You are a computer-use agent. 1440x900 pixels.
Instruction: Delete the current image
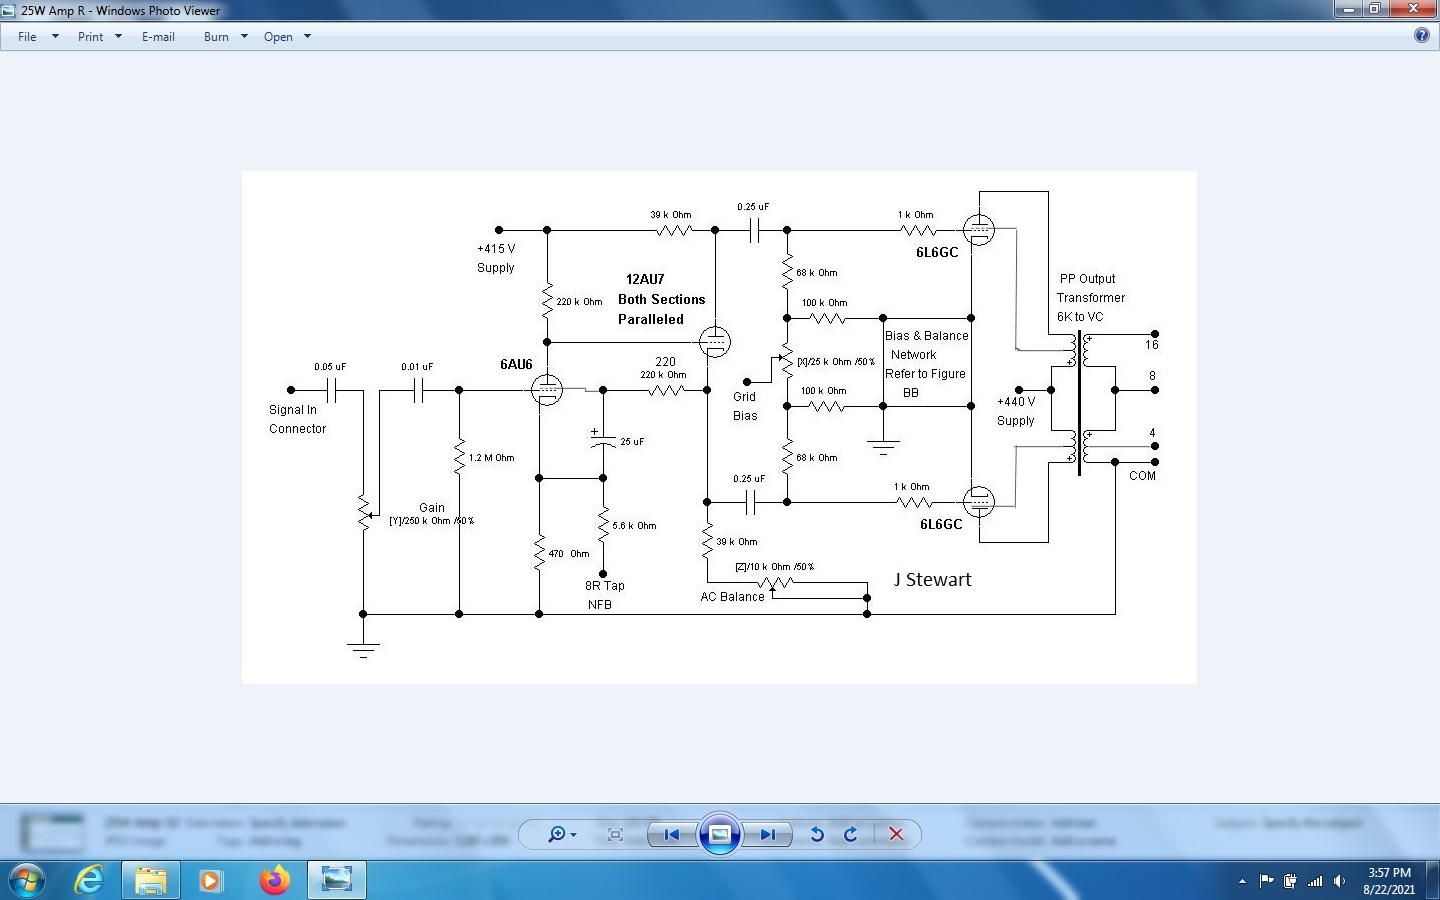pos(896,834)
